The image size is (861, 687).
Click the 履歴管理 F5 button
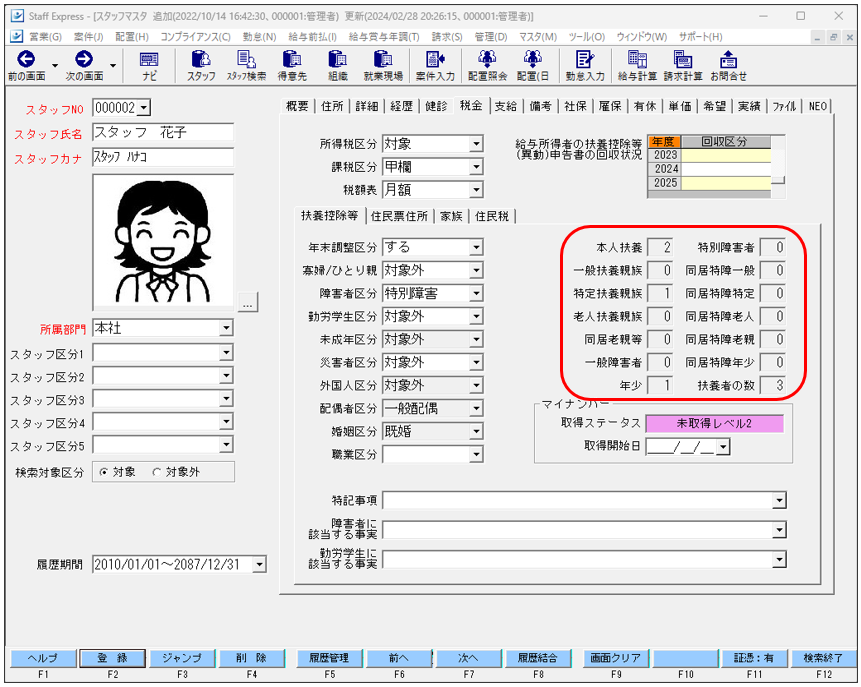pyautogui.click(x=329, y=658)
